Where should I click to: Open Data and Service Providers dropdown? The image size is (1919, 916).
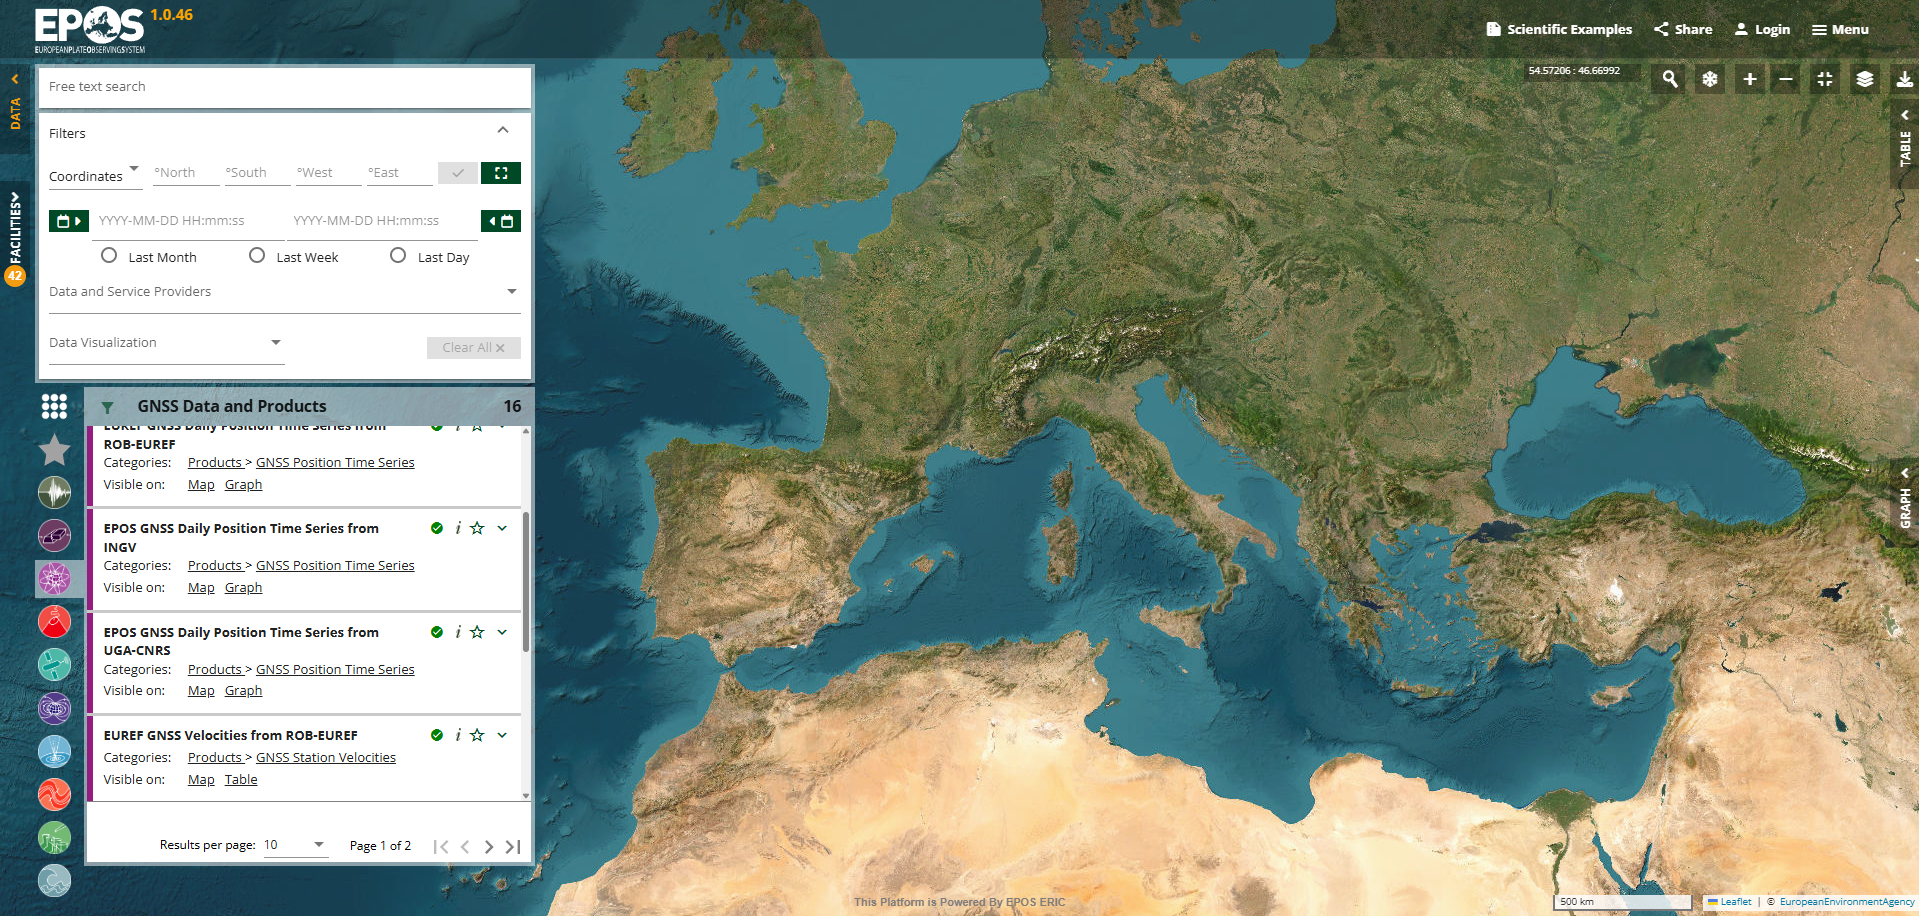[x=284, y=292]
